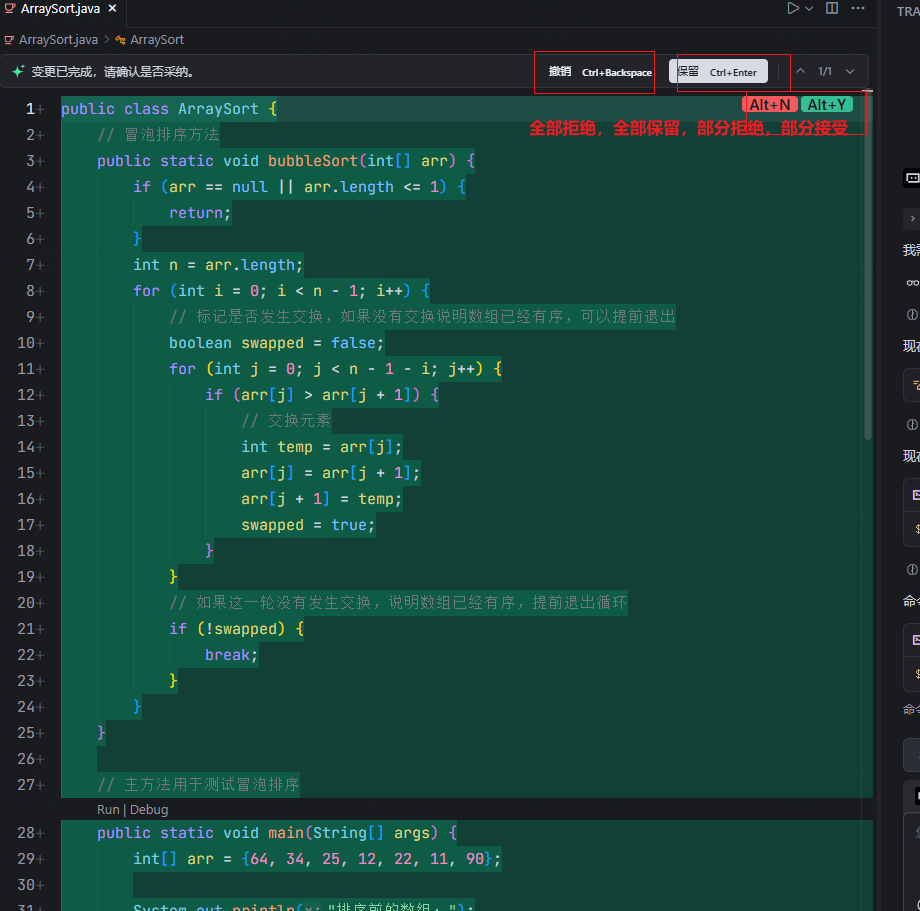
Task: Click line number 28 in the gutter
Action: [x=26, y=833]
